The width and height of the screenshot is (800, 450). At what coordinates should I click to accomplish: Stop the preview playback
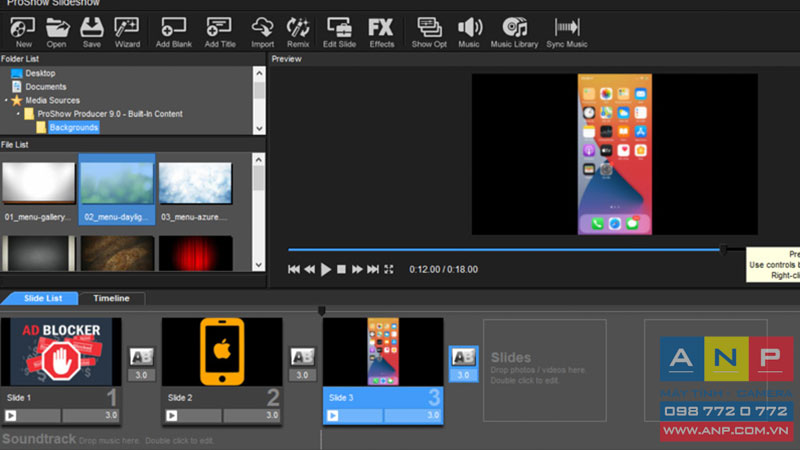pos(341,269)
